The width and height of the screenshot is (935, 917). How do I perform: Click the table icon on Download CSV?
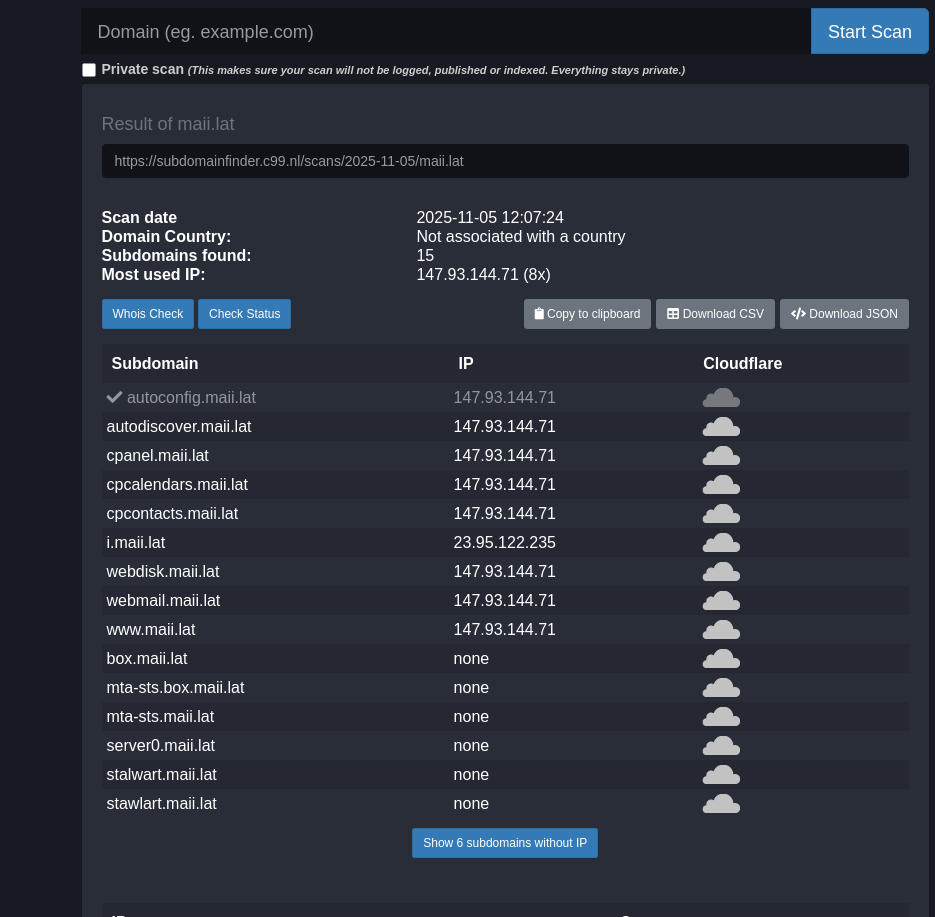coord(673,314)
